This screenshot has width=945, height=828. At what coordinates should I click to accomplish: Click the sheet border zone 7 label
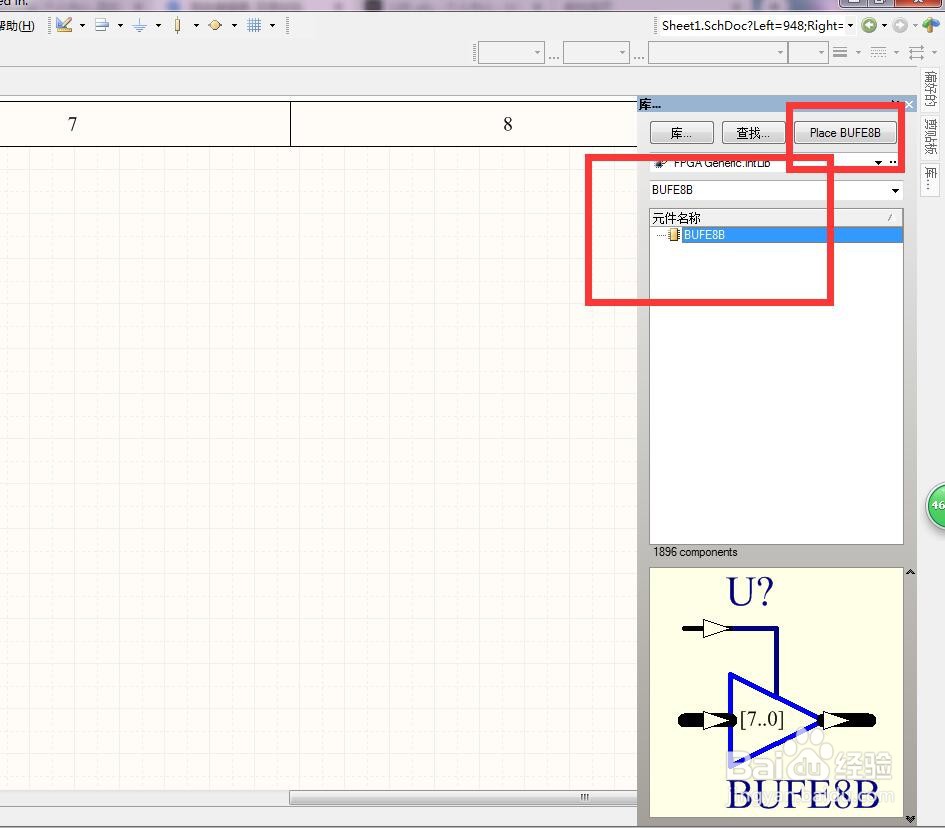(x=72, y=124)
